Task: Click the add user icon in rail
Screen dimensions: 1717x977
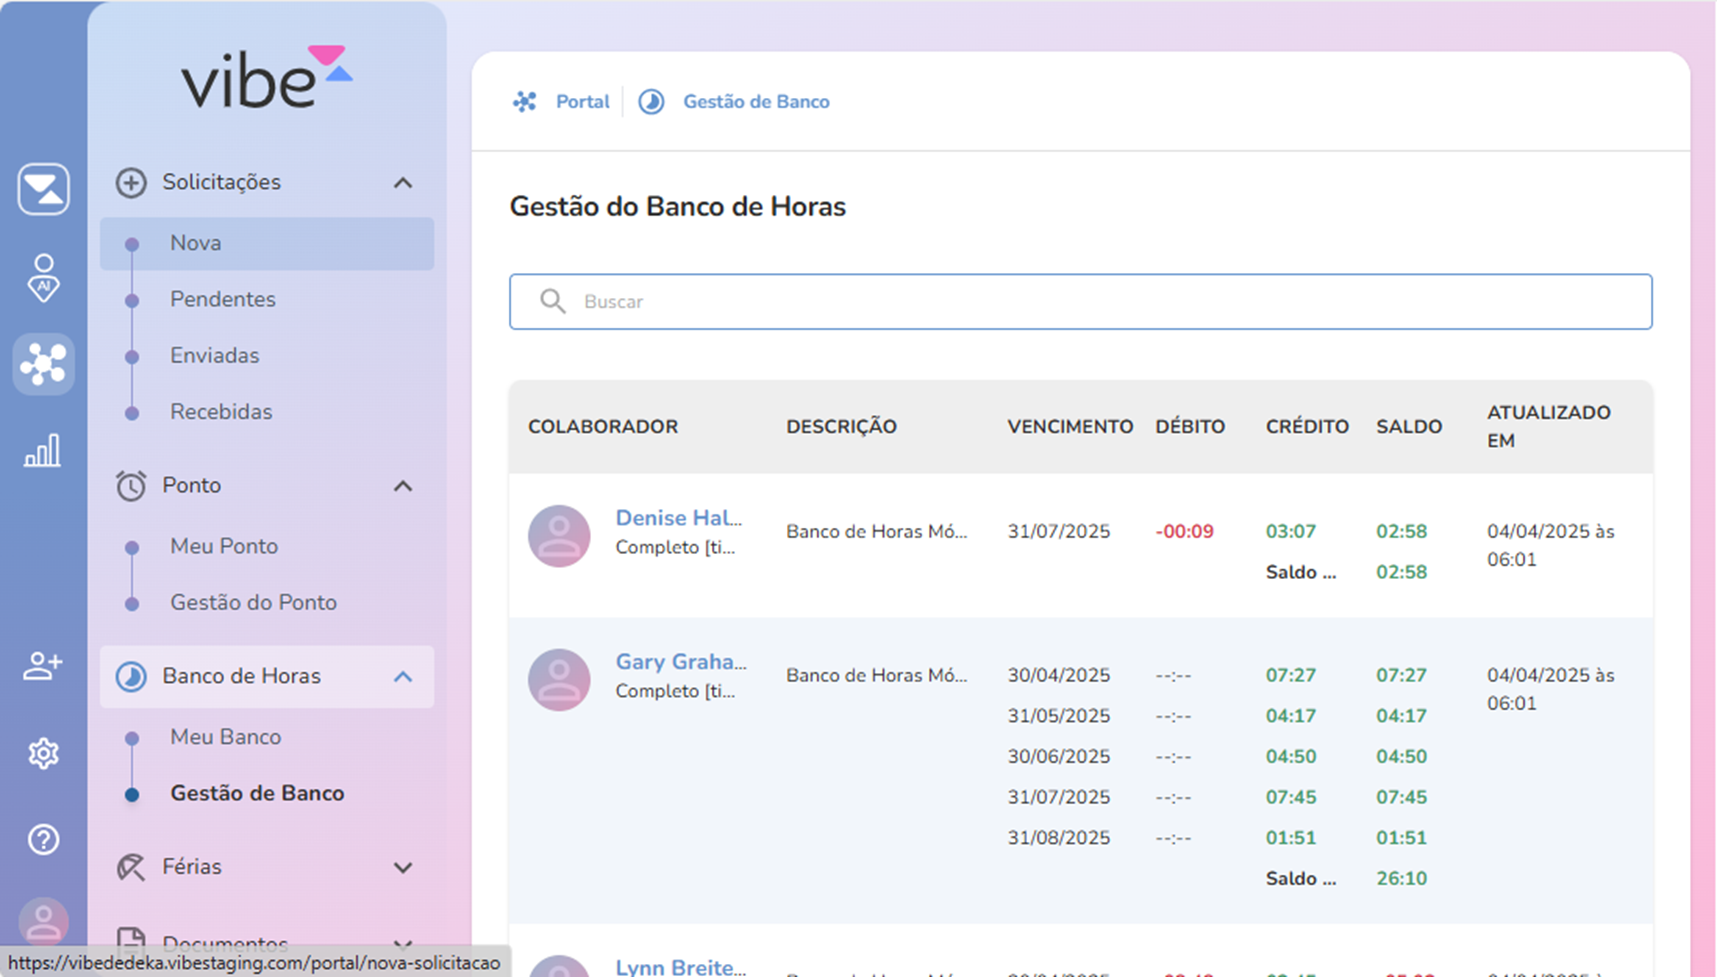Action: (x=43, y=666)
